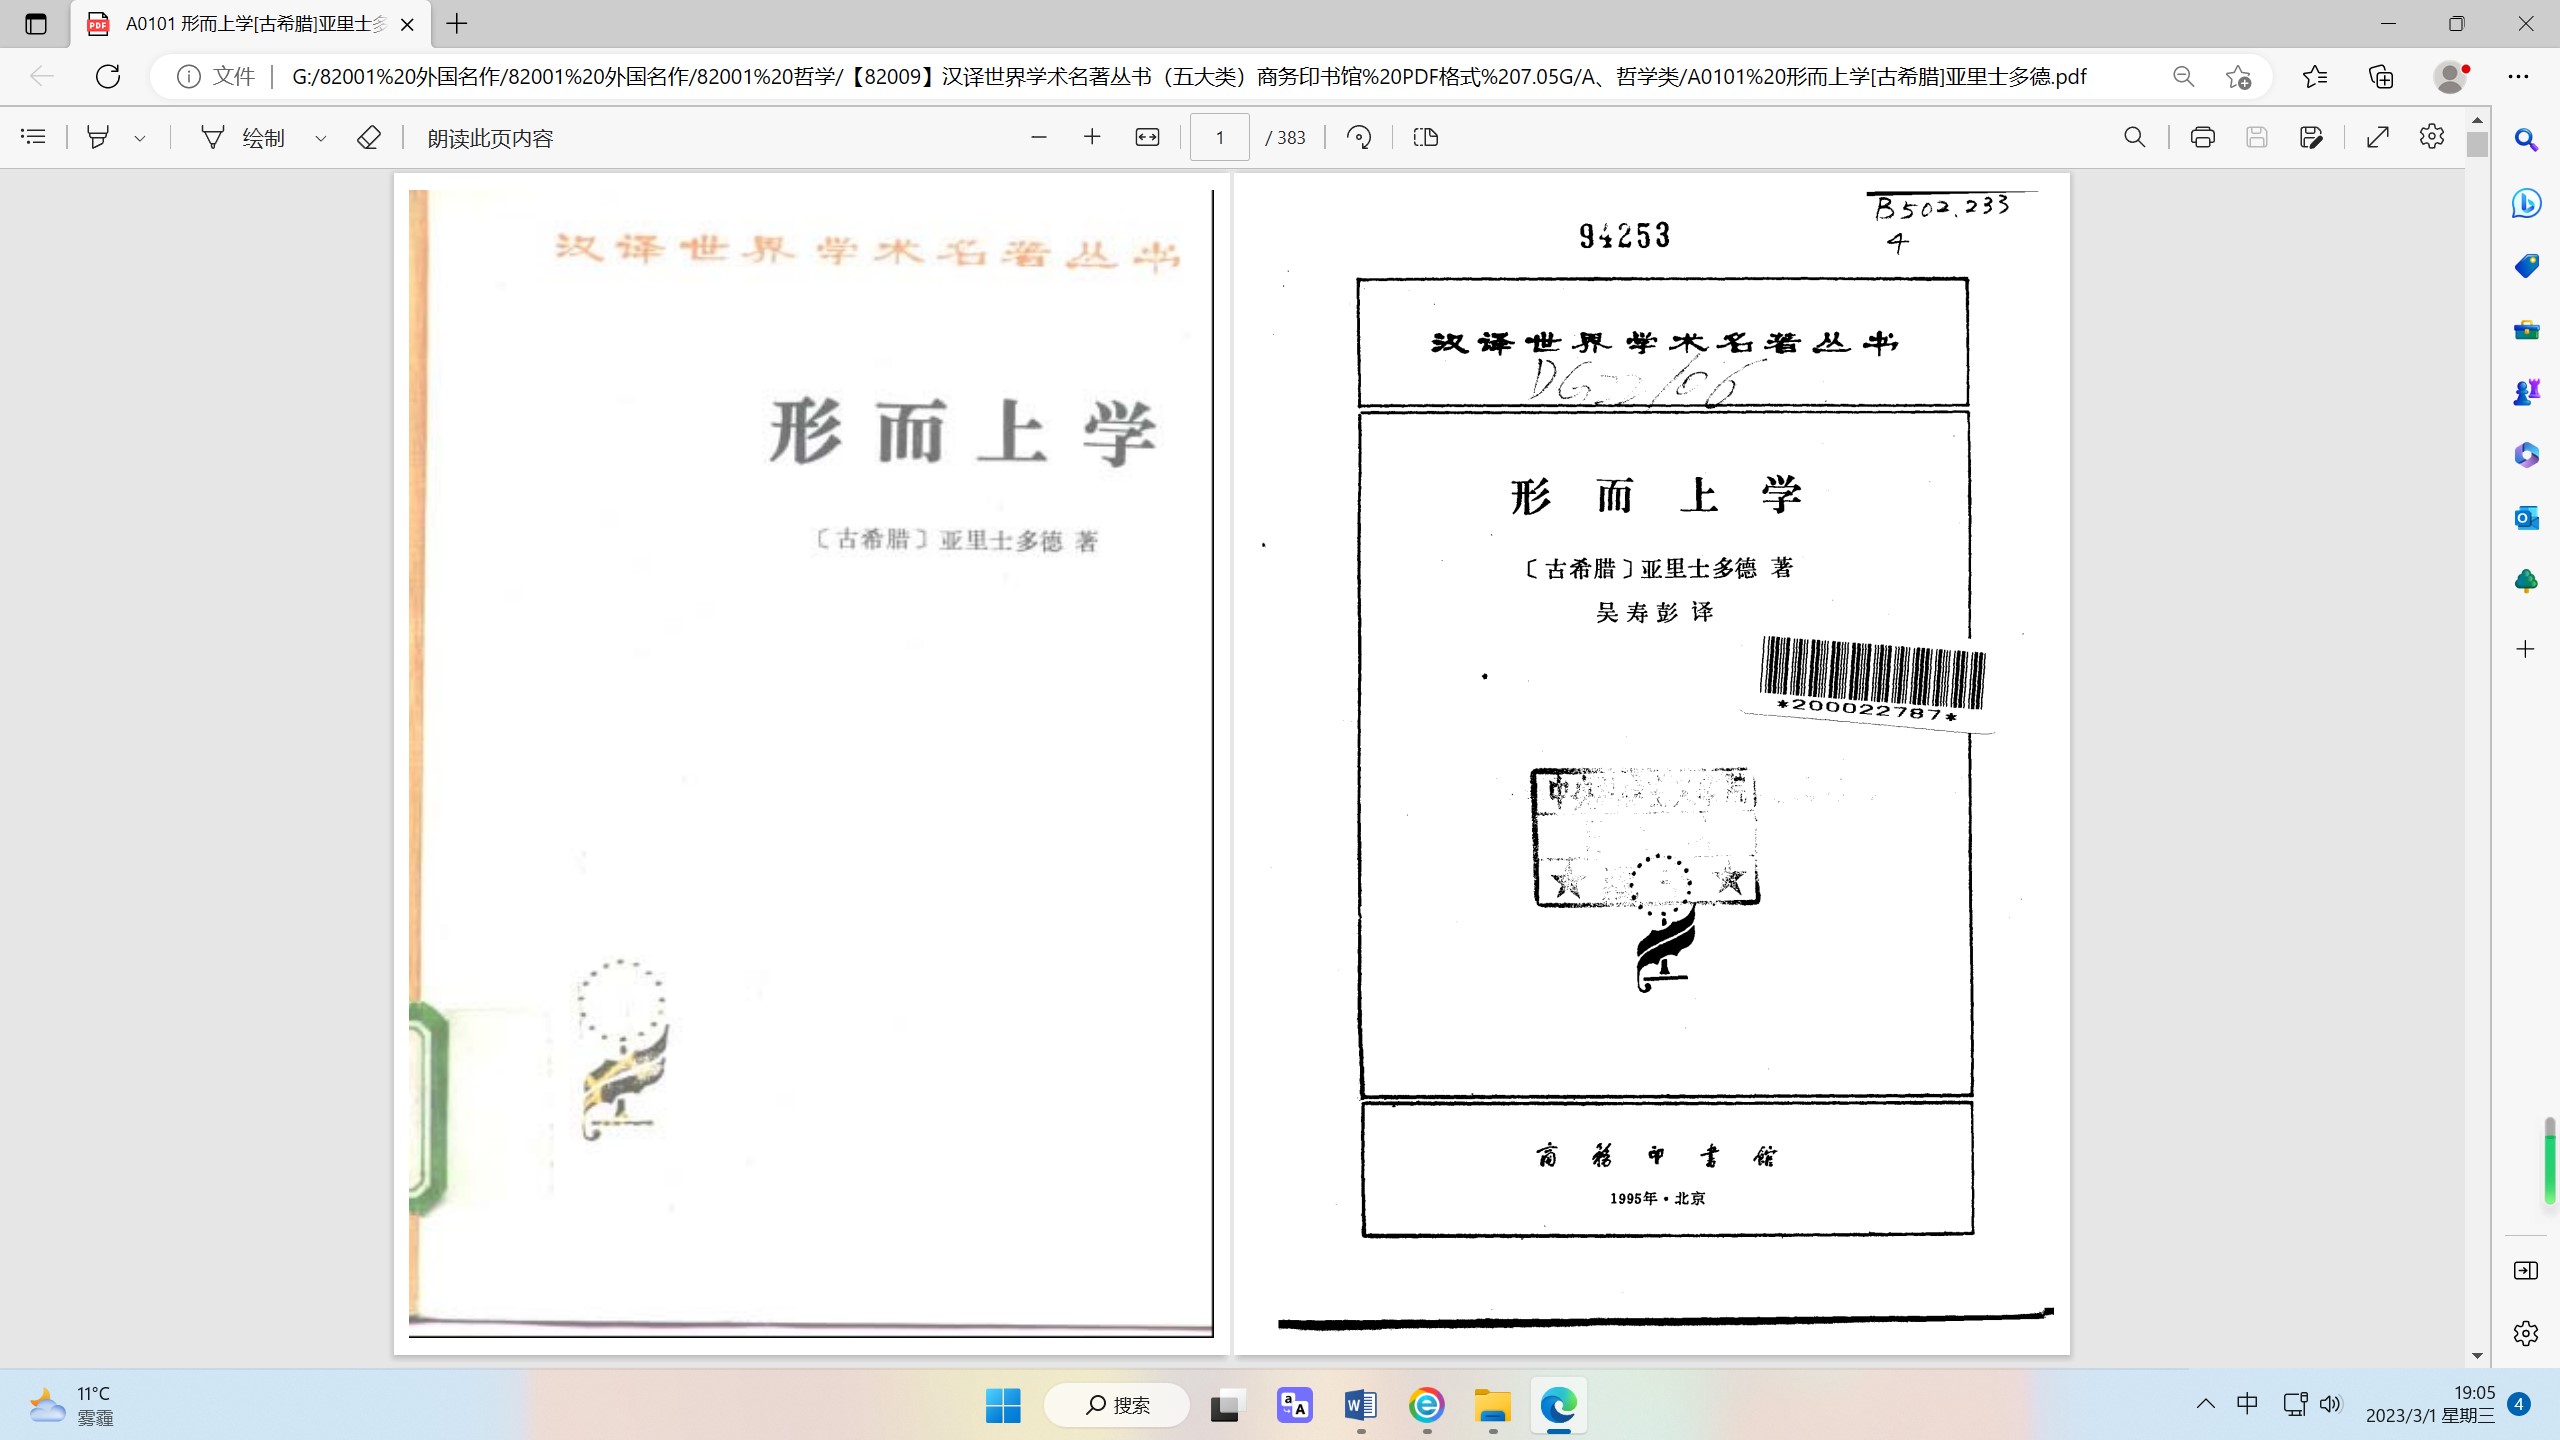This screenshot has width=2560, height=1440.
Task: Select the highlight tool
Action: point(98,137)
